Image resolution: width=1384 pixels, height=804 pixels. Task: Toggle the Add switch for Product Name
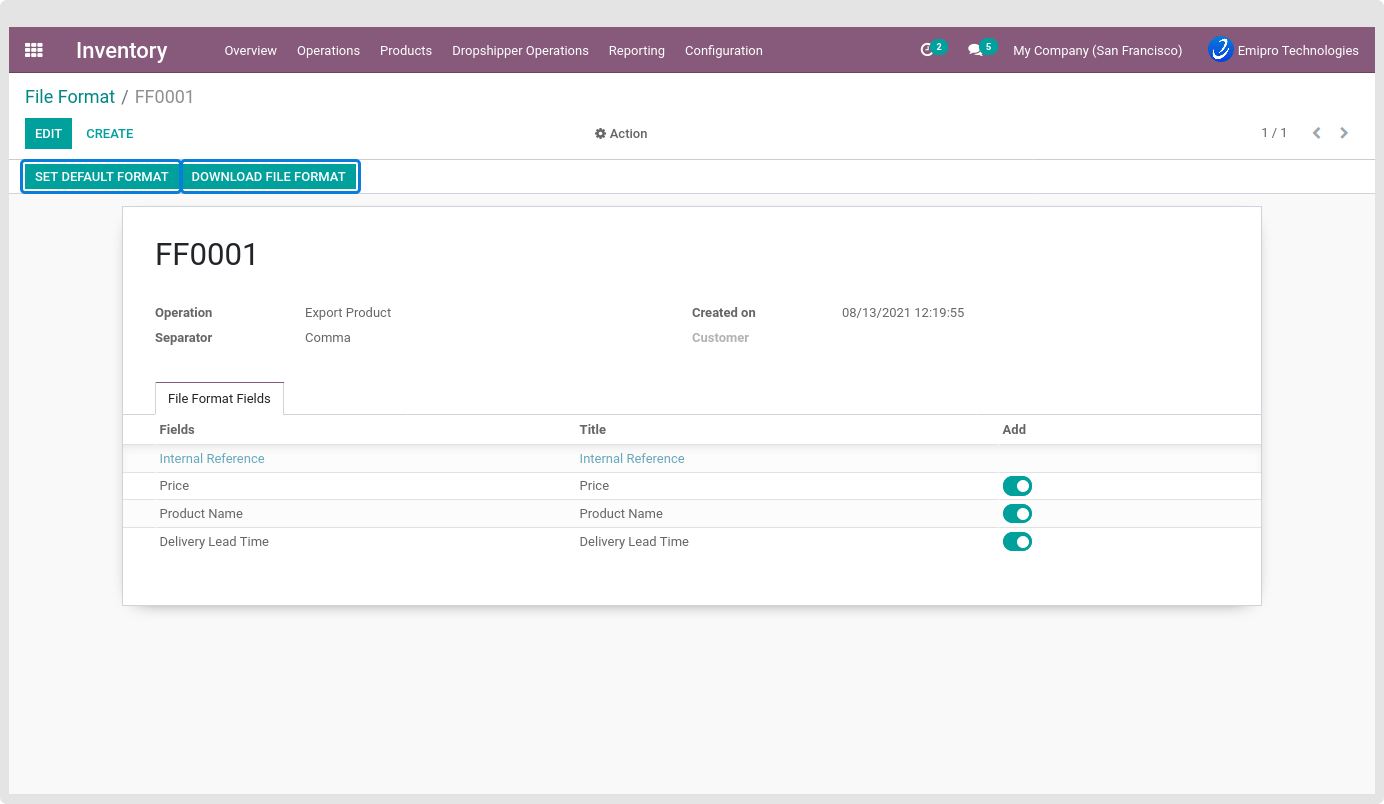[x=1017, y=514]
